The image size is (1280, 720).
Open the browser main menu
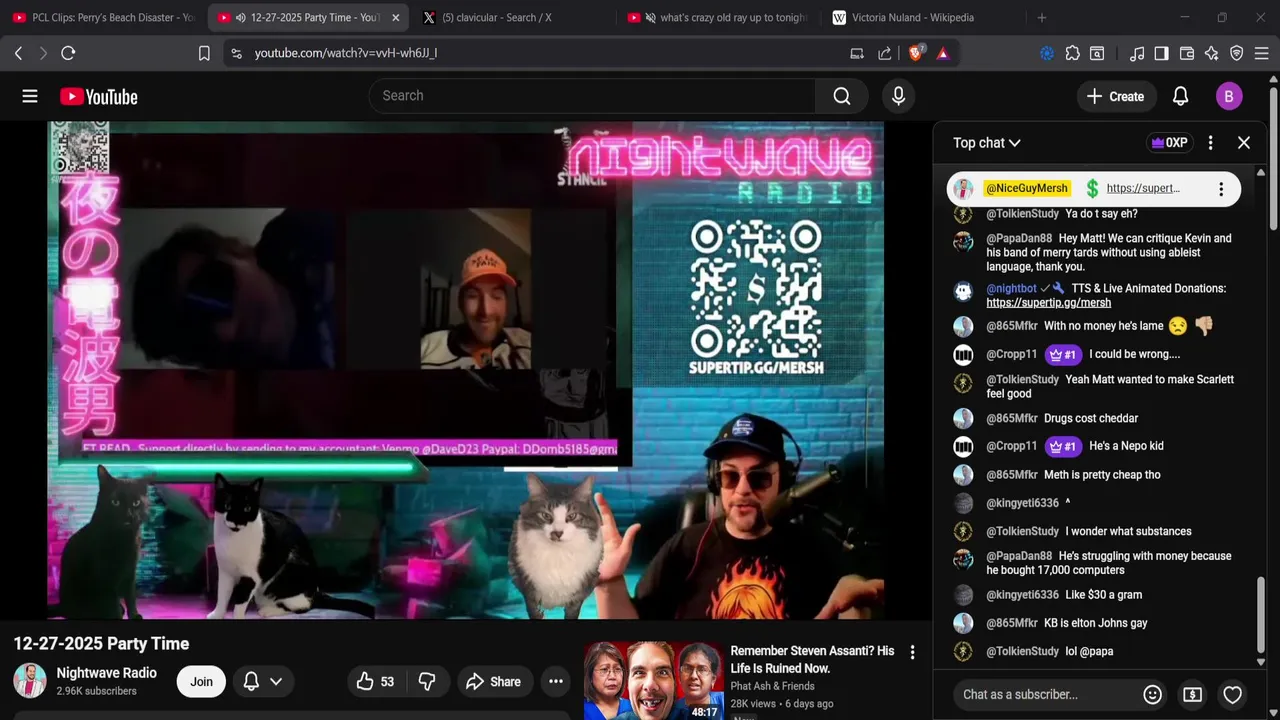coord(1263,53)
